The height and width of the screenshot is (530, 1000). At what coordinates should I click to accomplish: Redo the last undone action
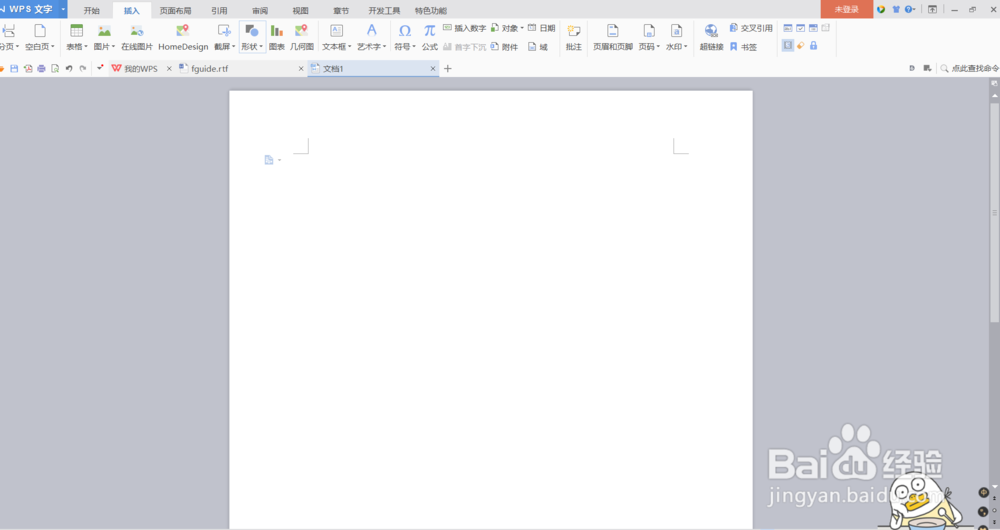(x=83, y=68)
